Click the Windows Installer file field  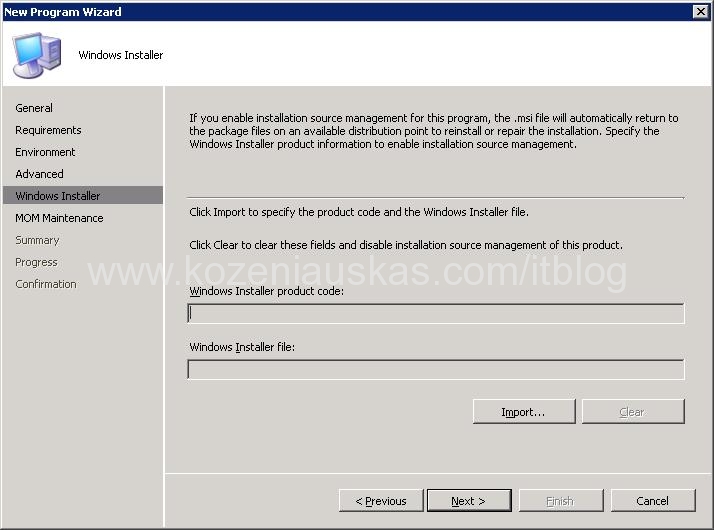pos(436,369)
